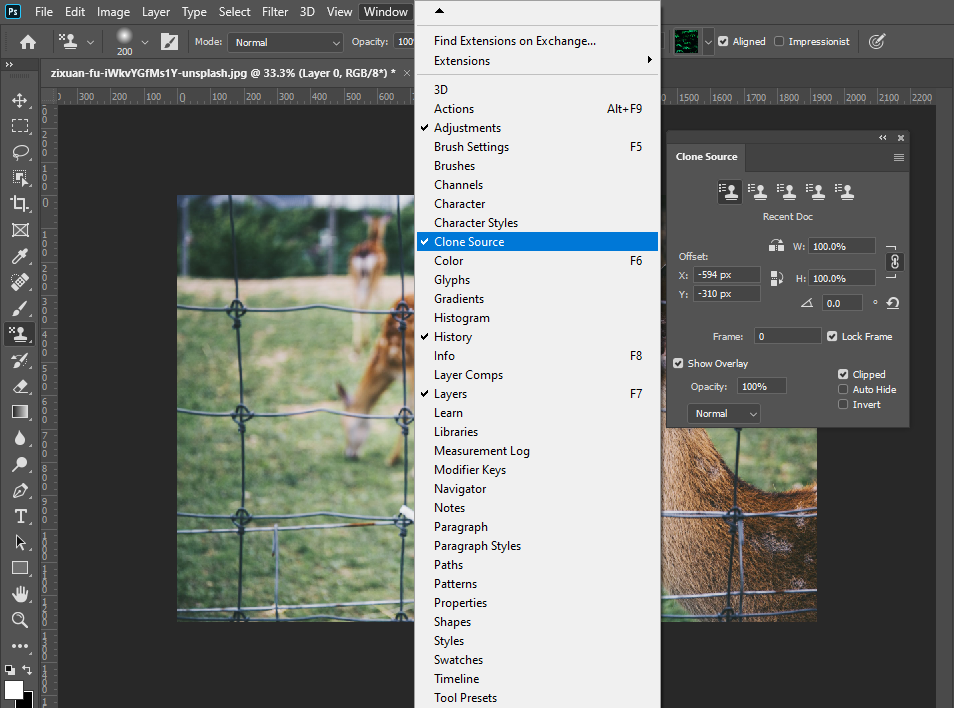Image resolution: width=954 pixels, height=708 pixels.
Task: Open the brush preset picker arrow
Action: (x=145, y=42)
